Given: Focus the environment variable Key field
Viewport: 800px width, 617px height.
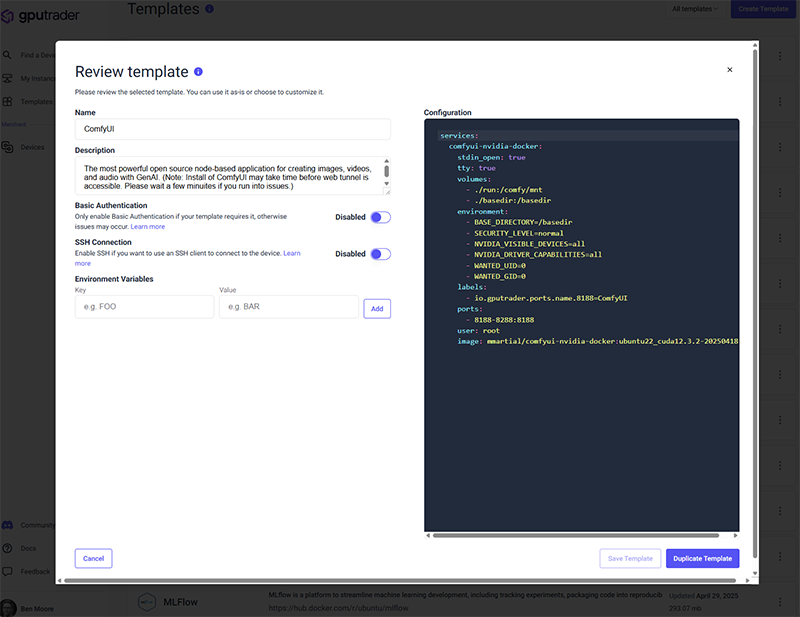Looking at the screenshot, I should pos(144,307).
